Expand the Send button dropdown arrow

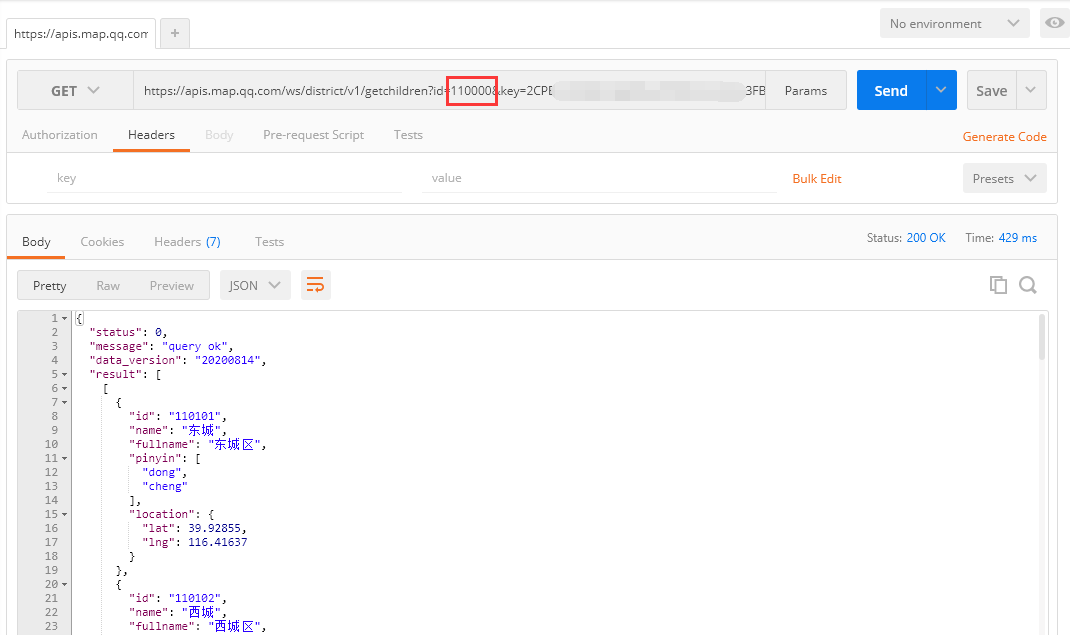point(941,91)
